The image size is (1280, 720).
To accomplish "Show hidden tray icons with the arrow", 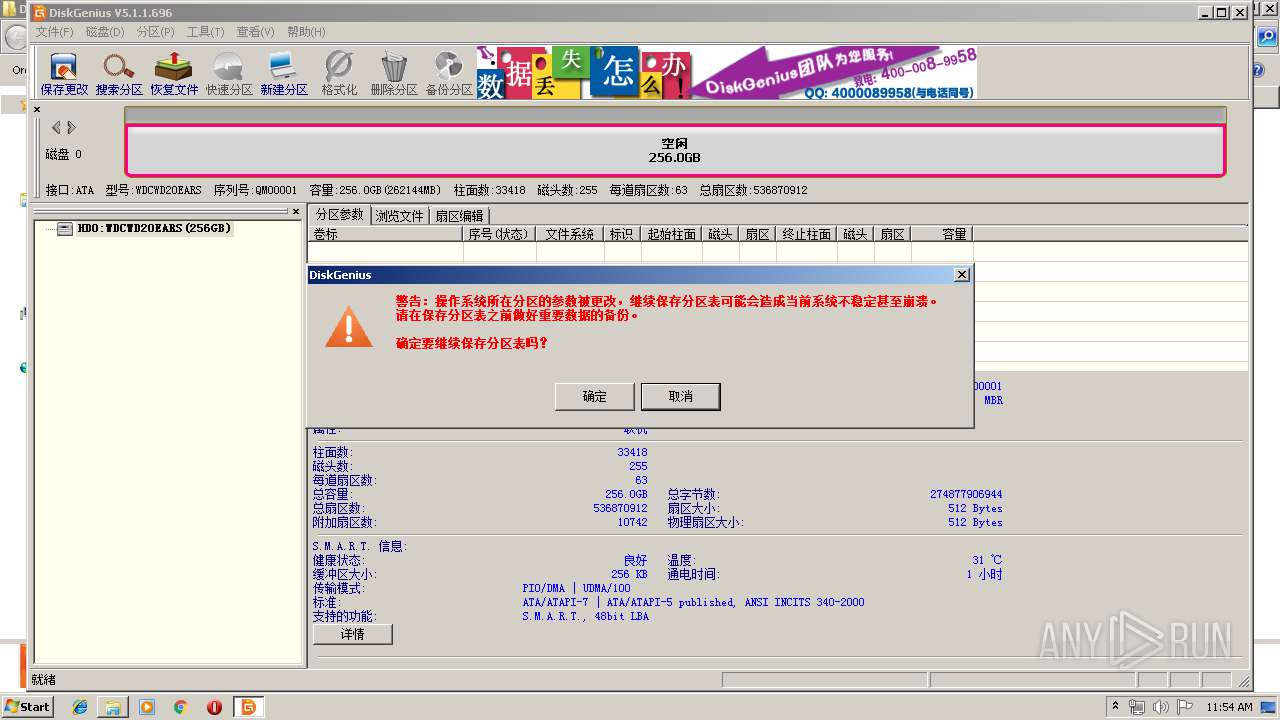I will click(x=1115, y=707).
